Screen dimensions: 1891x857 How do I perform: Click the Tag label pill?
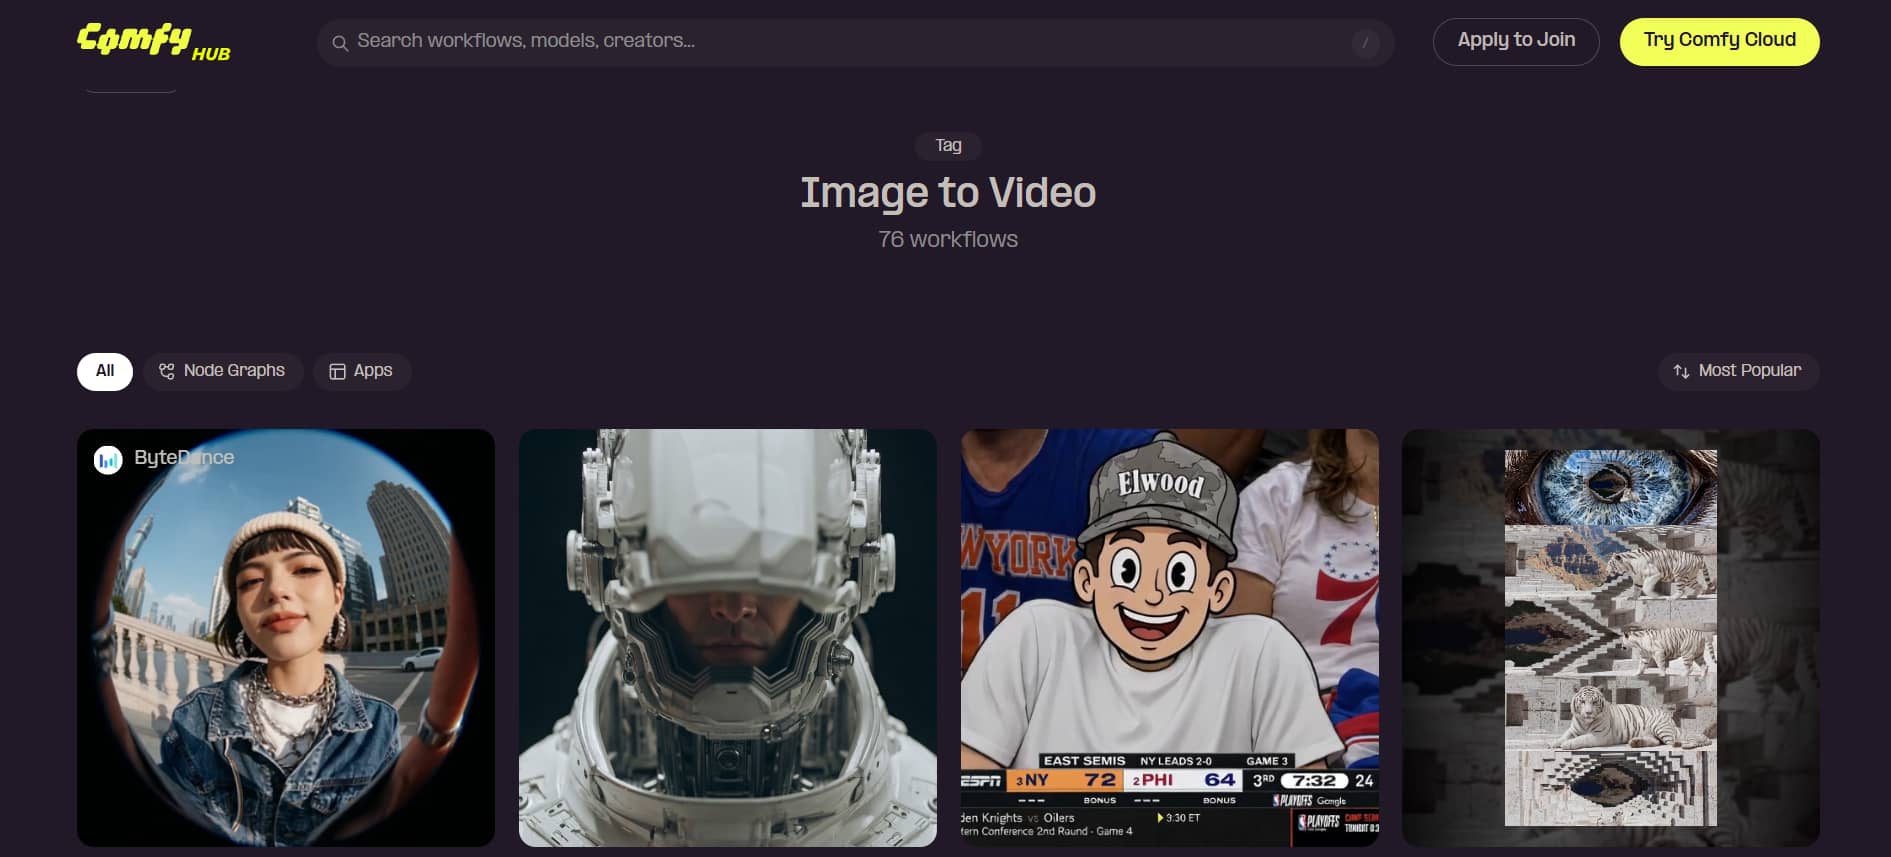pos(948,146)
